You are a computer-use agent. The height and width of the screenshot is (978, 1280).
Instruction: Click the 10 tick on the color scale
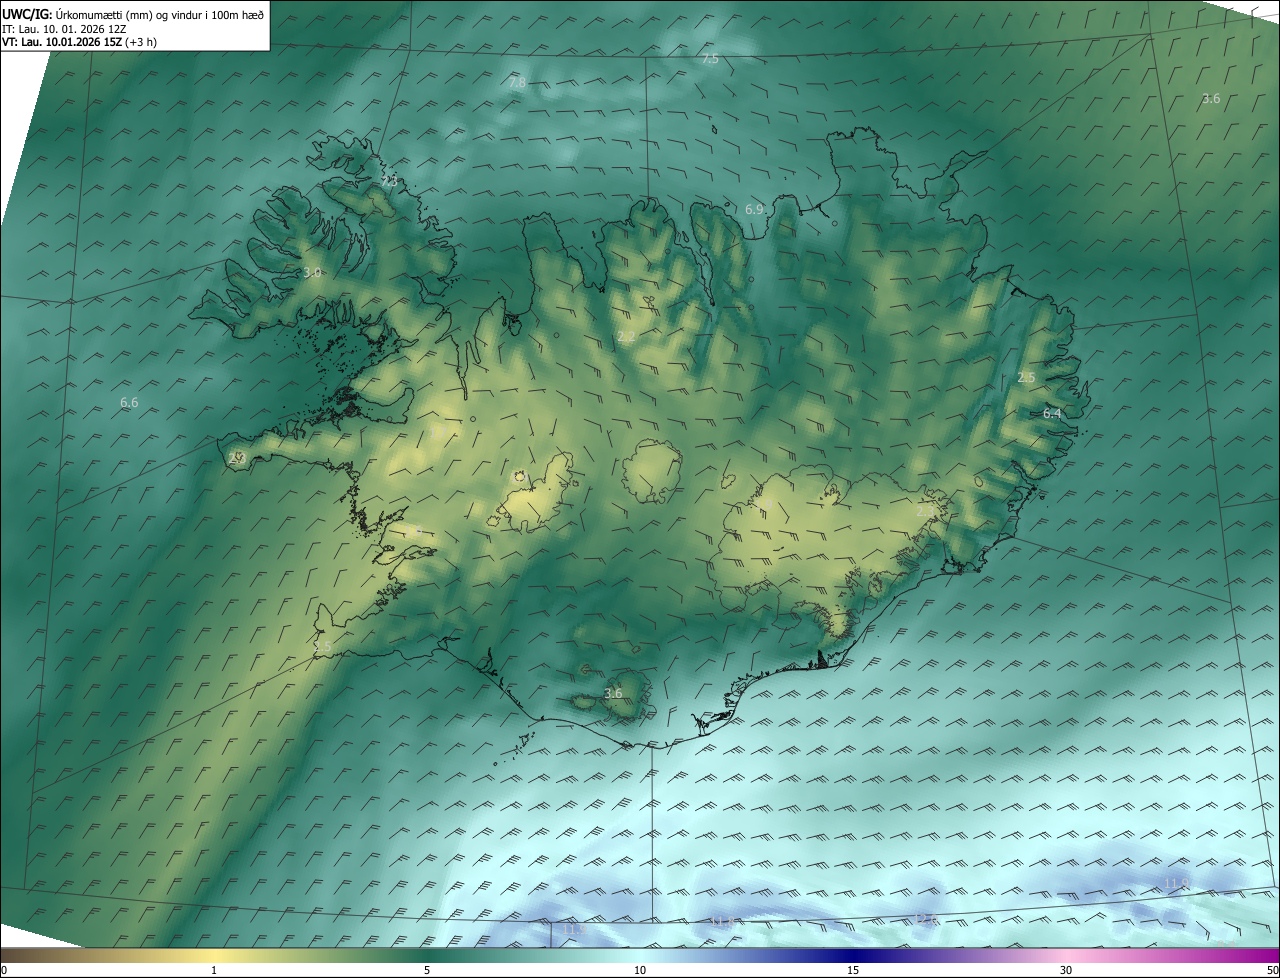point(640,971)
